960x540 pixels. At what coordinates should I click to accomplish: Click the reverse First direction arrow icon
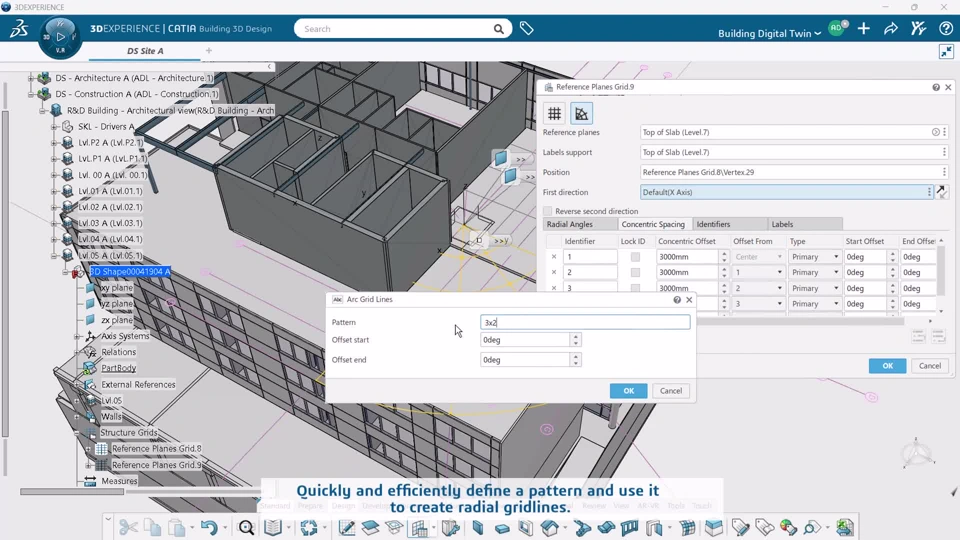(x=942, y=192)
